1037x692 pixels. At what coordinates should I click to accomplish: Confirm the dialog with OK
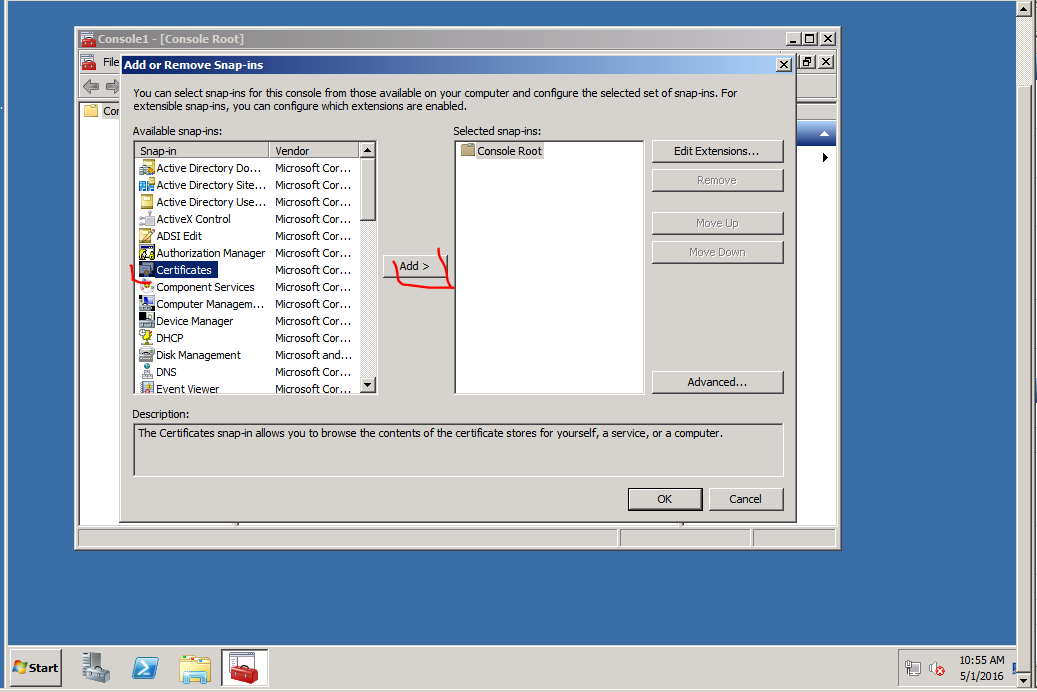[665, 499]
